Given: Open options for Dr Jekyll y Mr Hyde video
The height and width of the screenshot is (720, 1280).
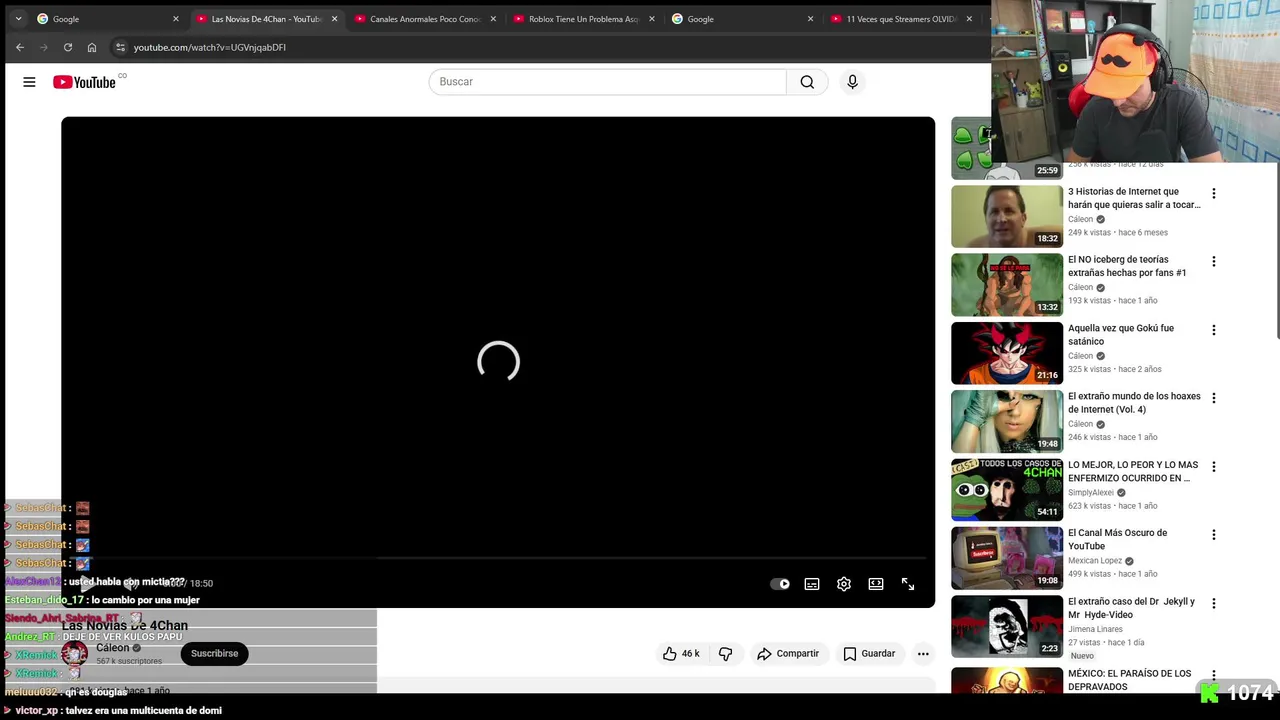Looking at the screenshot, I should (x=1214, y=603).
